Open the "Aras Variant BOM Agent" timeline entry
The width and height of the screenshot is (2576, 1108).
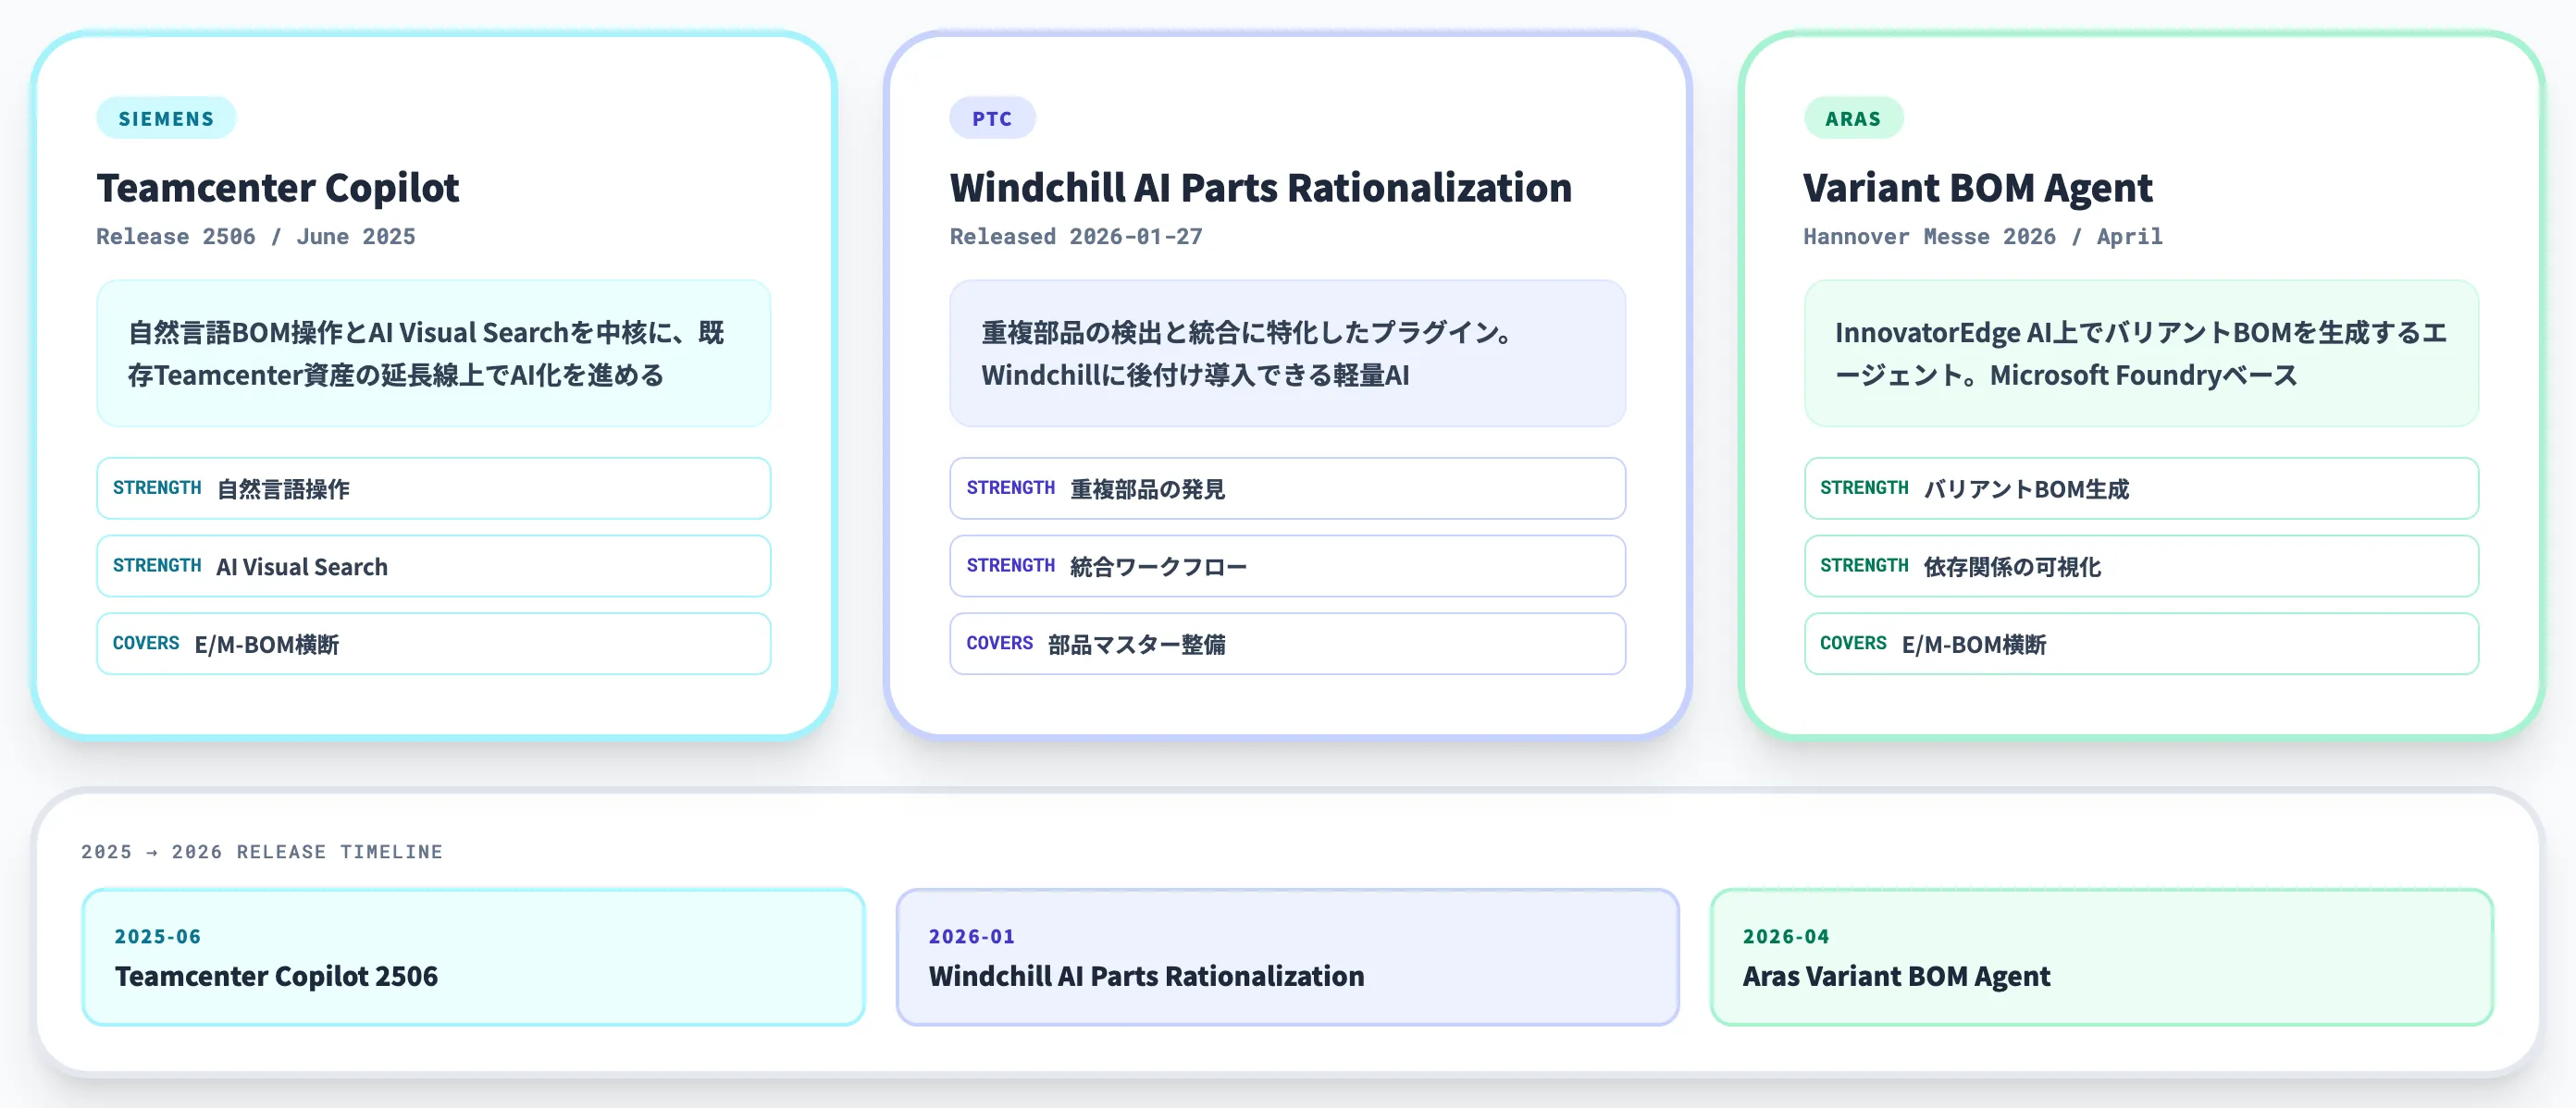click(2101, 957)
